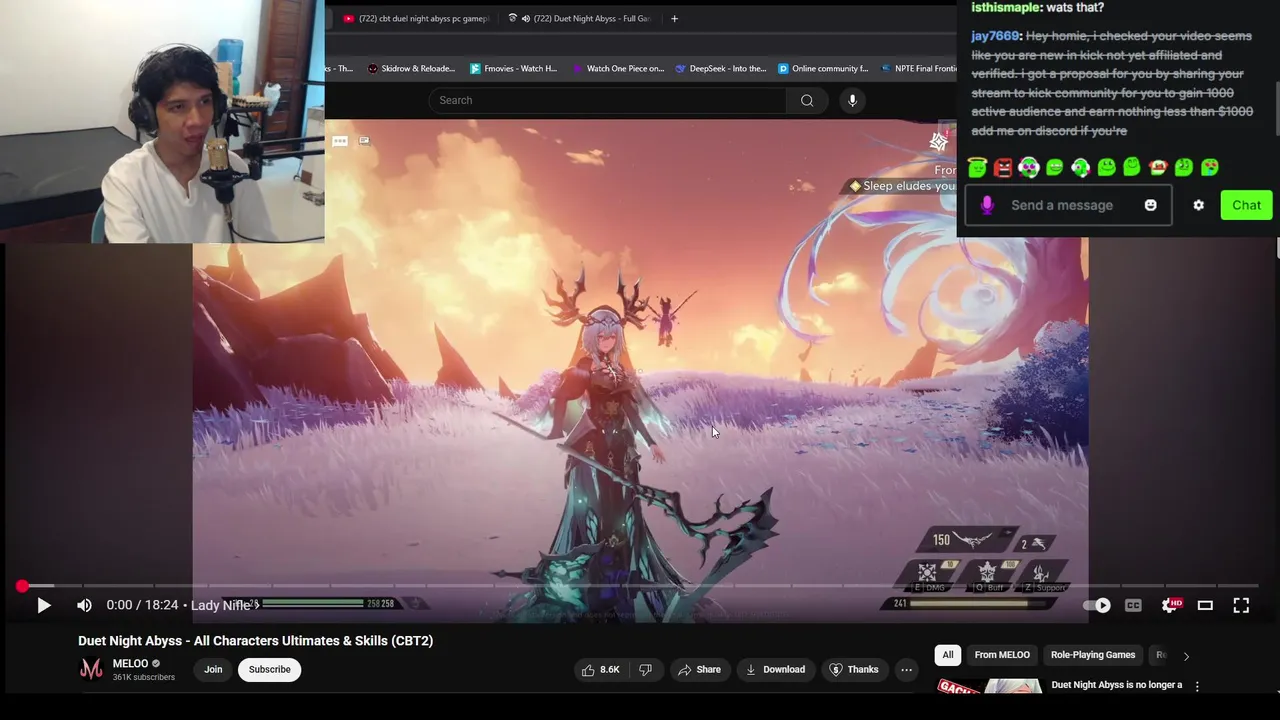Click the purple microphone icon in chat
Viewport: 1280px width, 720px height.
click(x=987, y=205)
